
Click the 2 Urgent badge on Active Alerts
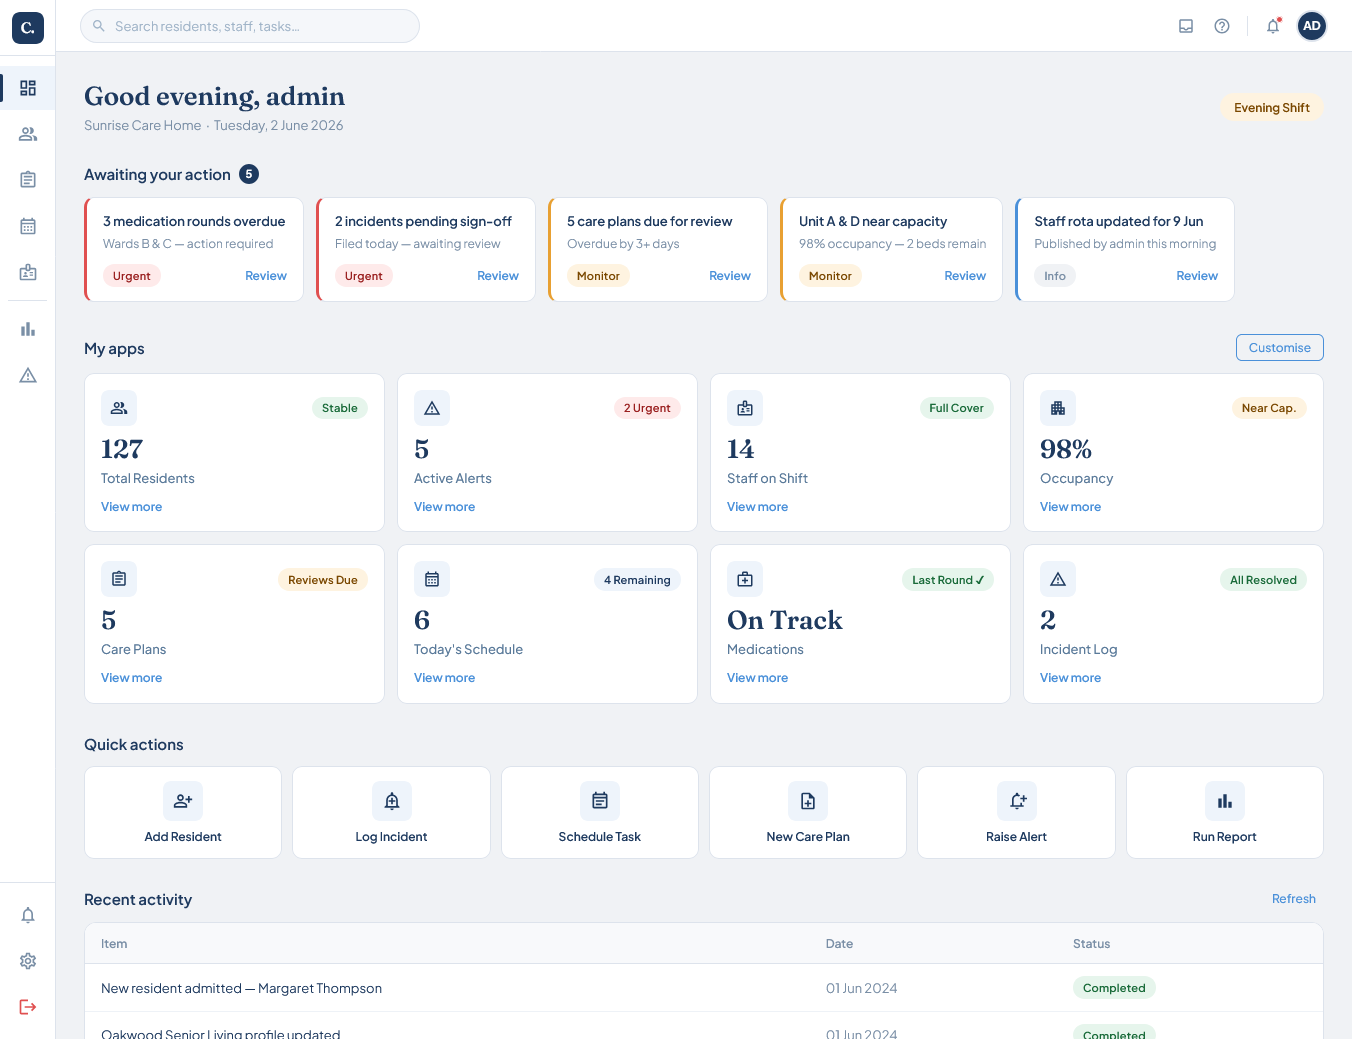pyautogui.click(x=647, y=408)
